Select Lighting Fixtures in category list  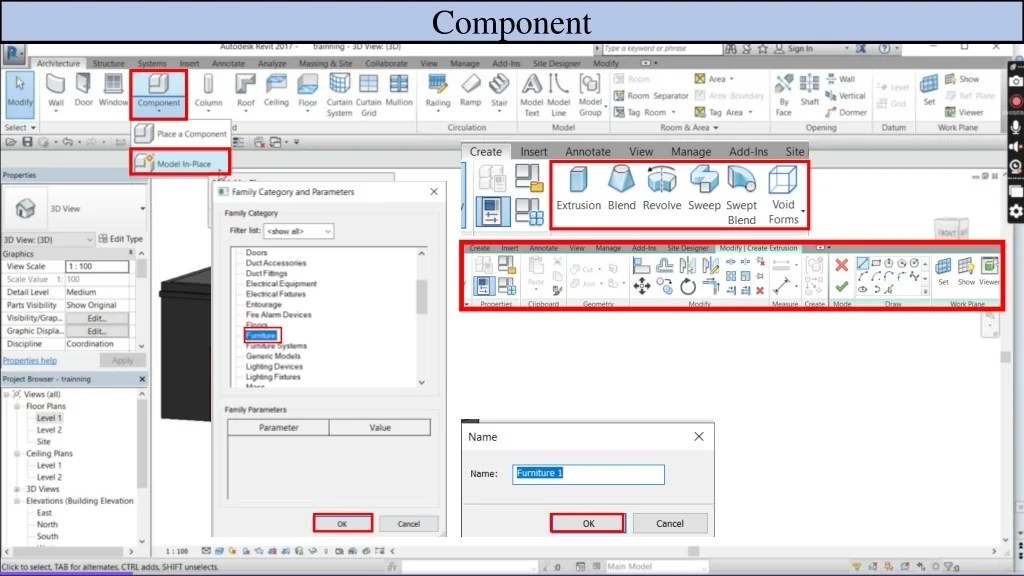(272, 377)
